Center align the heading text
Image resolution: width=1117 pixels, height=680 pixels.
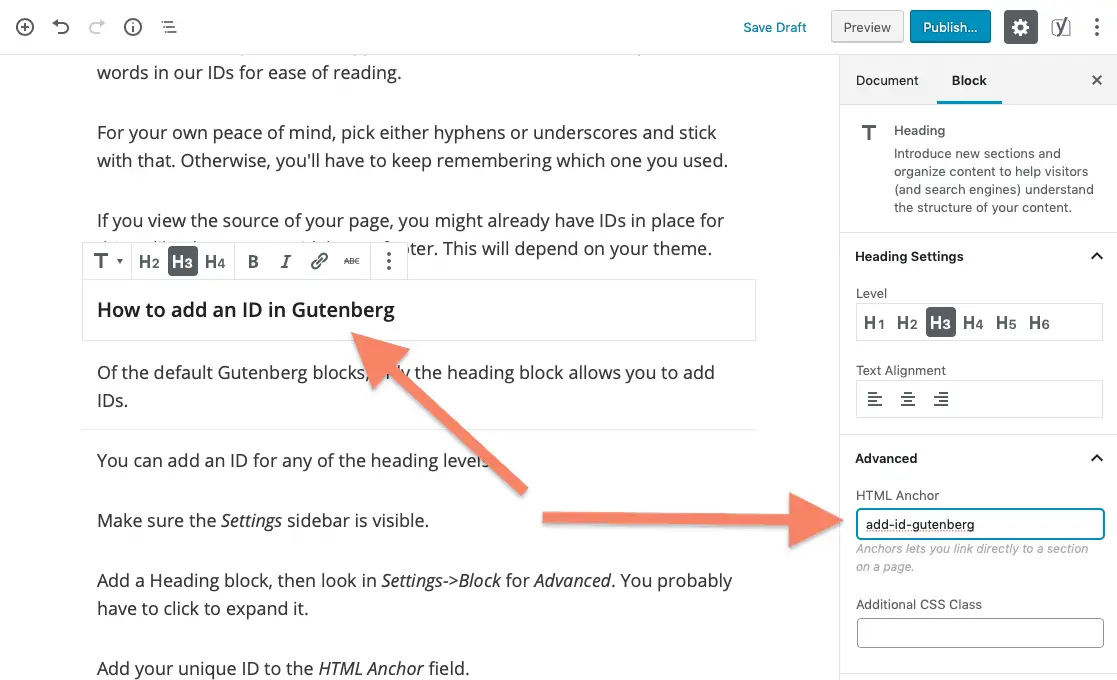tap(908, 399)
